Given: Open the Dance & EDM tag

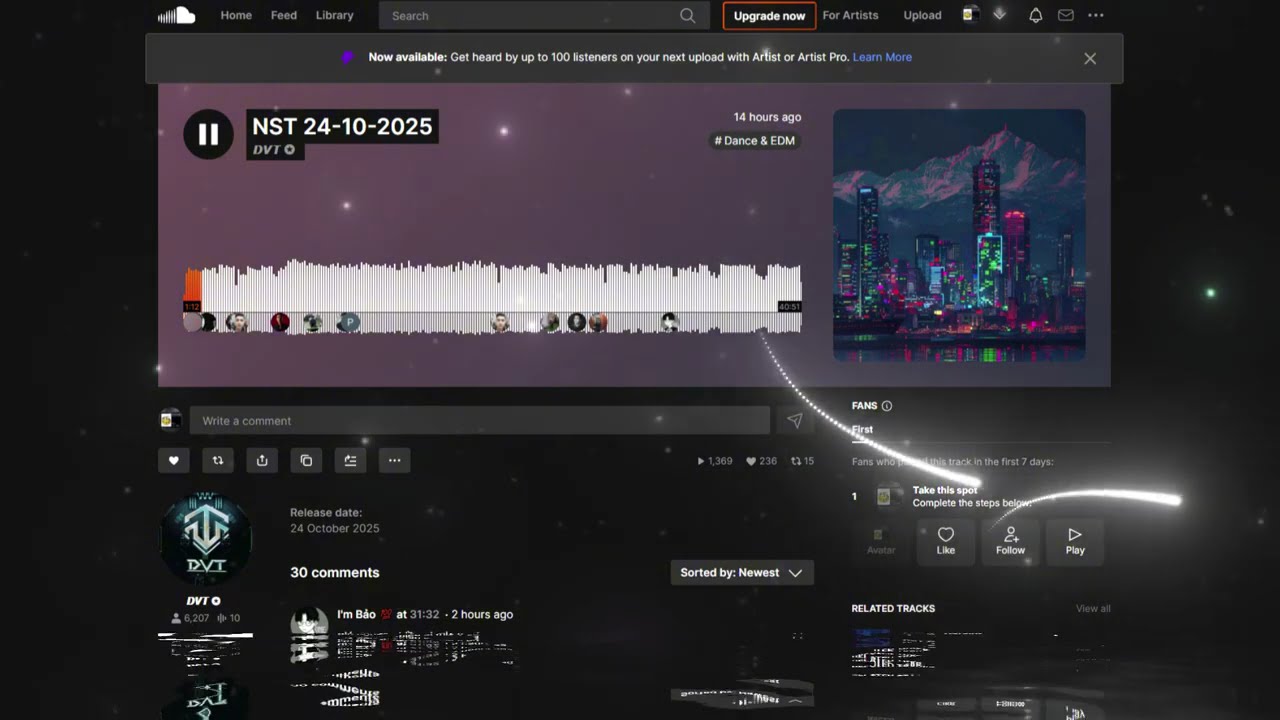Looking at the screenshot, I should click(x=755, y=141).
